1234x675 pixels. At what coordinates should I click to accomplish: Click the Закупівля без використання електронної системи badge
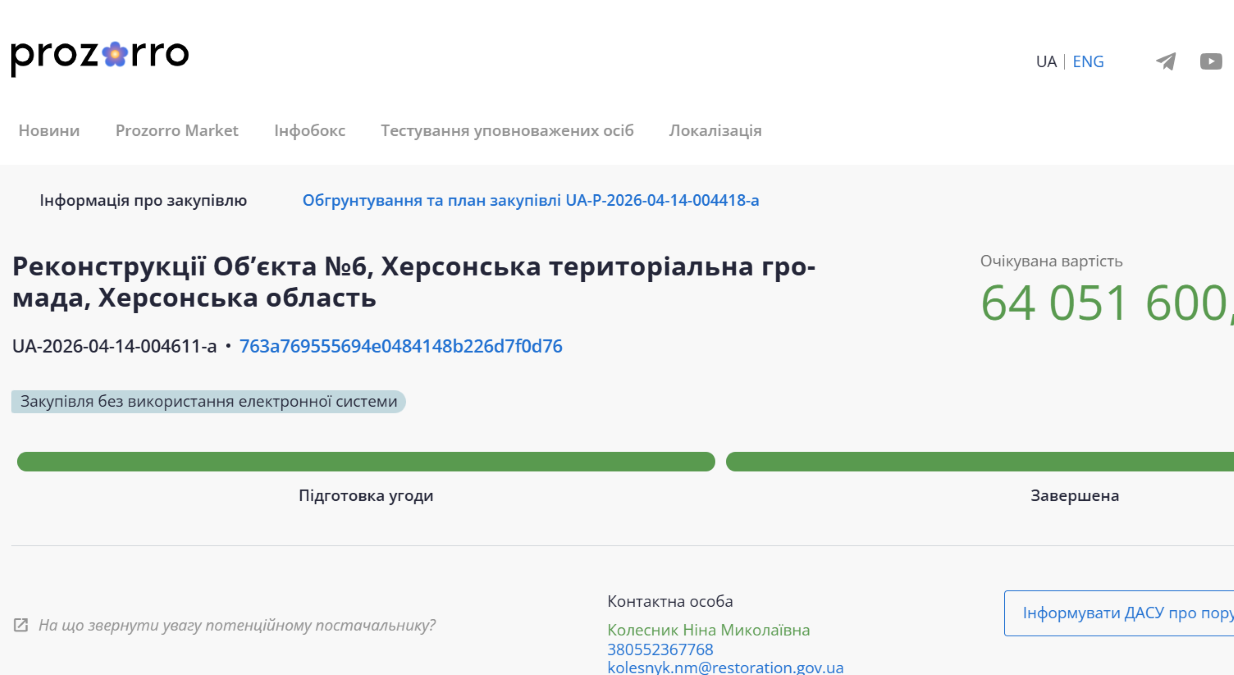point(208,402)
